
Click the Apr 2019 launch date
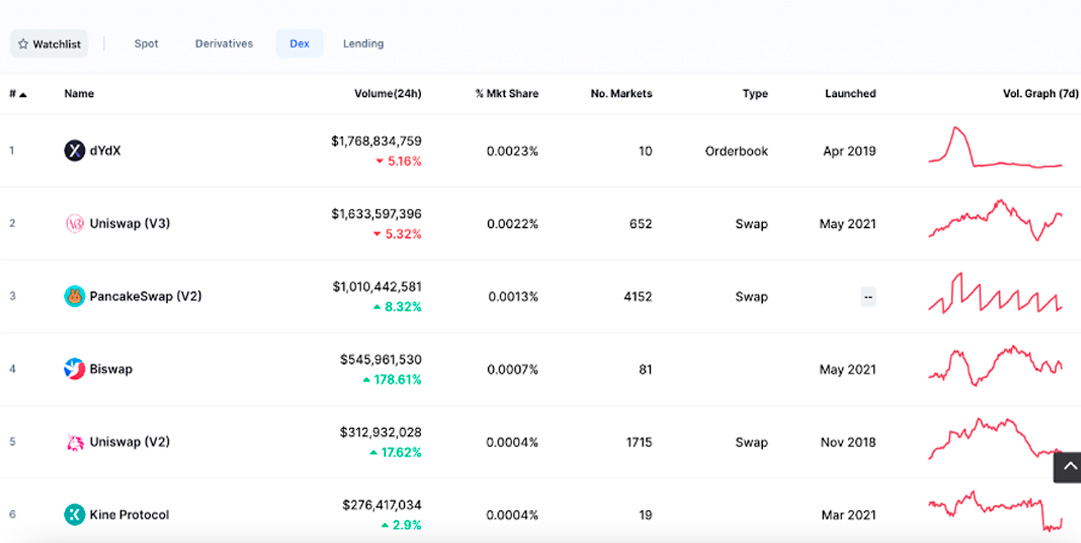849,151
